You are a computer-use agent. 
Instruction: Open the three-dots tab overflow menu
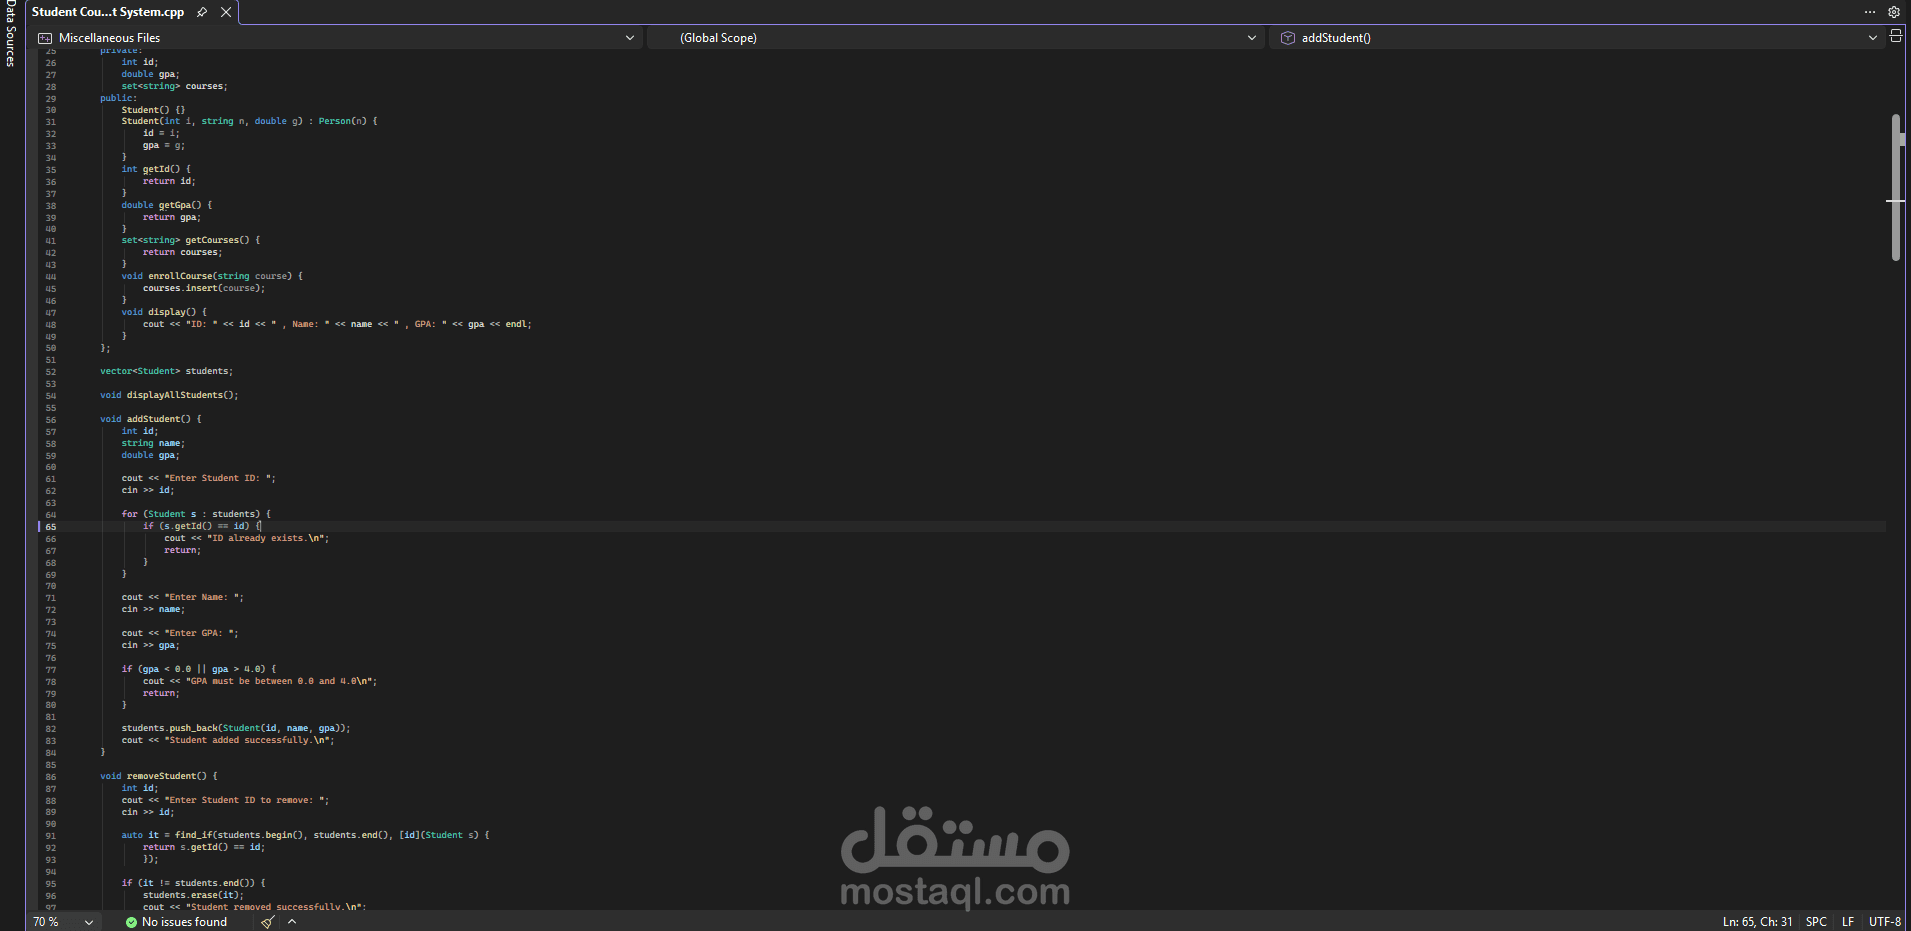pyautogui.click(x=1870, y=12)
